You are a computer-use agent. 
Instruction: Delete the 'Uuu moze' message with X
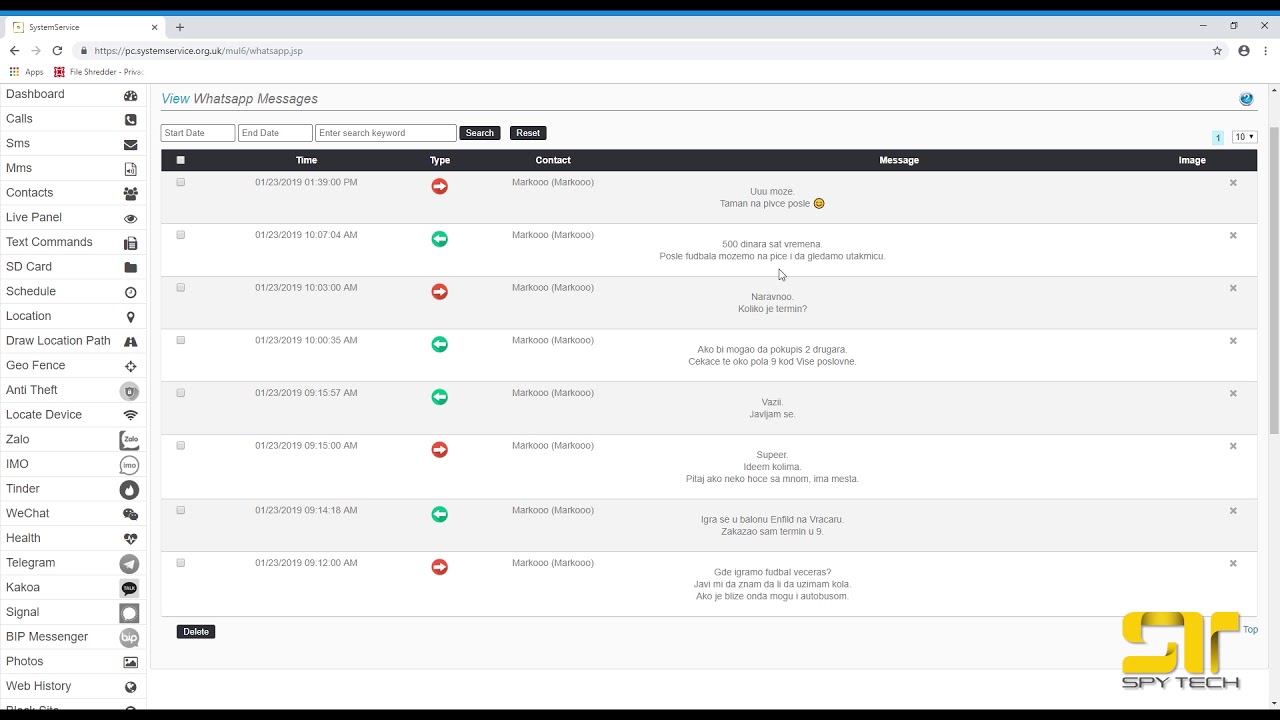point(1233,183)
